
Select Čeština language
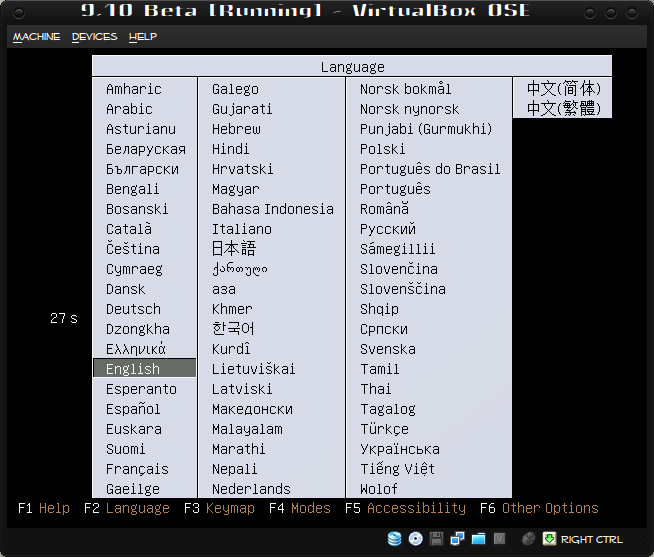click(133, 248)
